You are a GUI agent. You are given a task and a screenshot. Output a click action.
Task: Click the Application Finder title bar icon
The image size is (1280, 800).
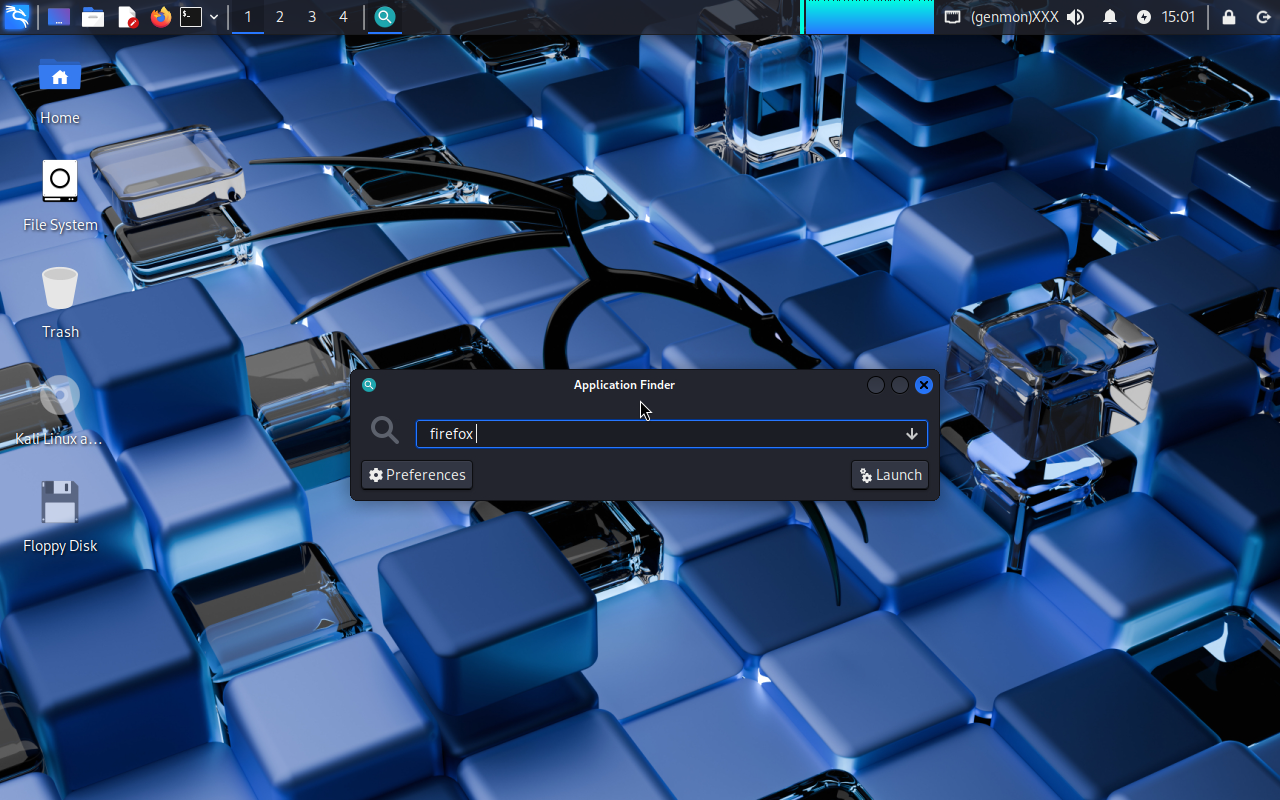pyautogui.click(x=369, y=385)
